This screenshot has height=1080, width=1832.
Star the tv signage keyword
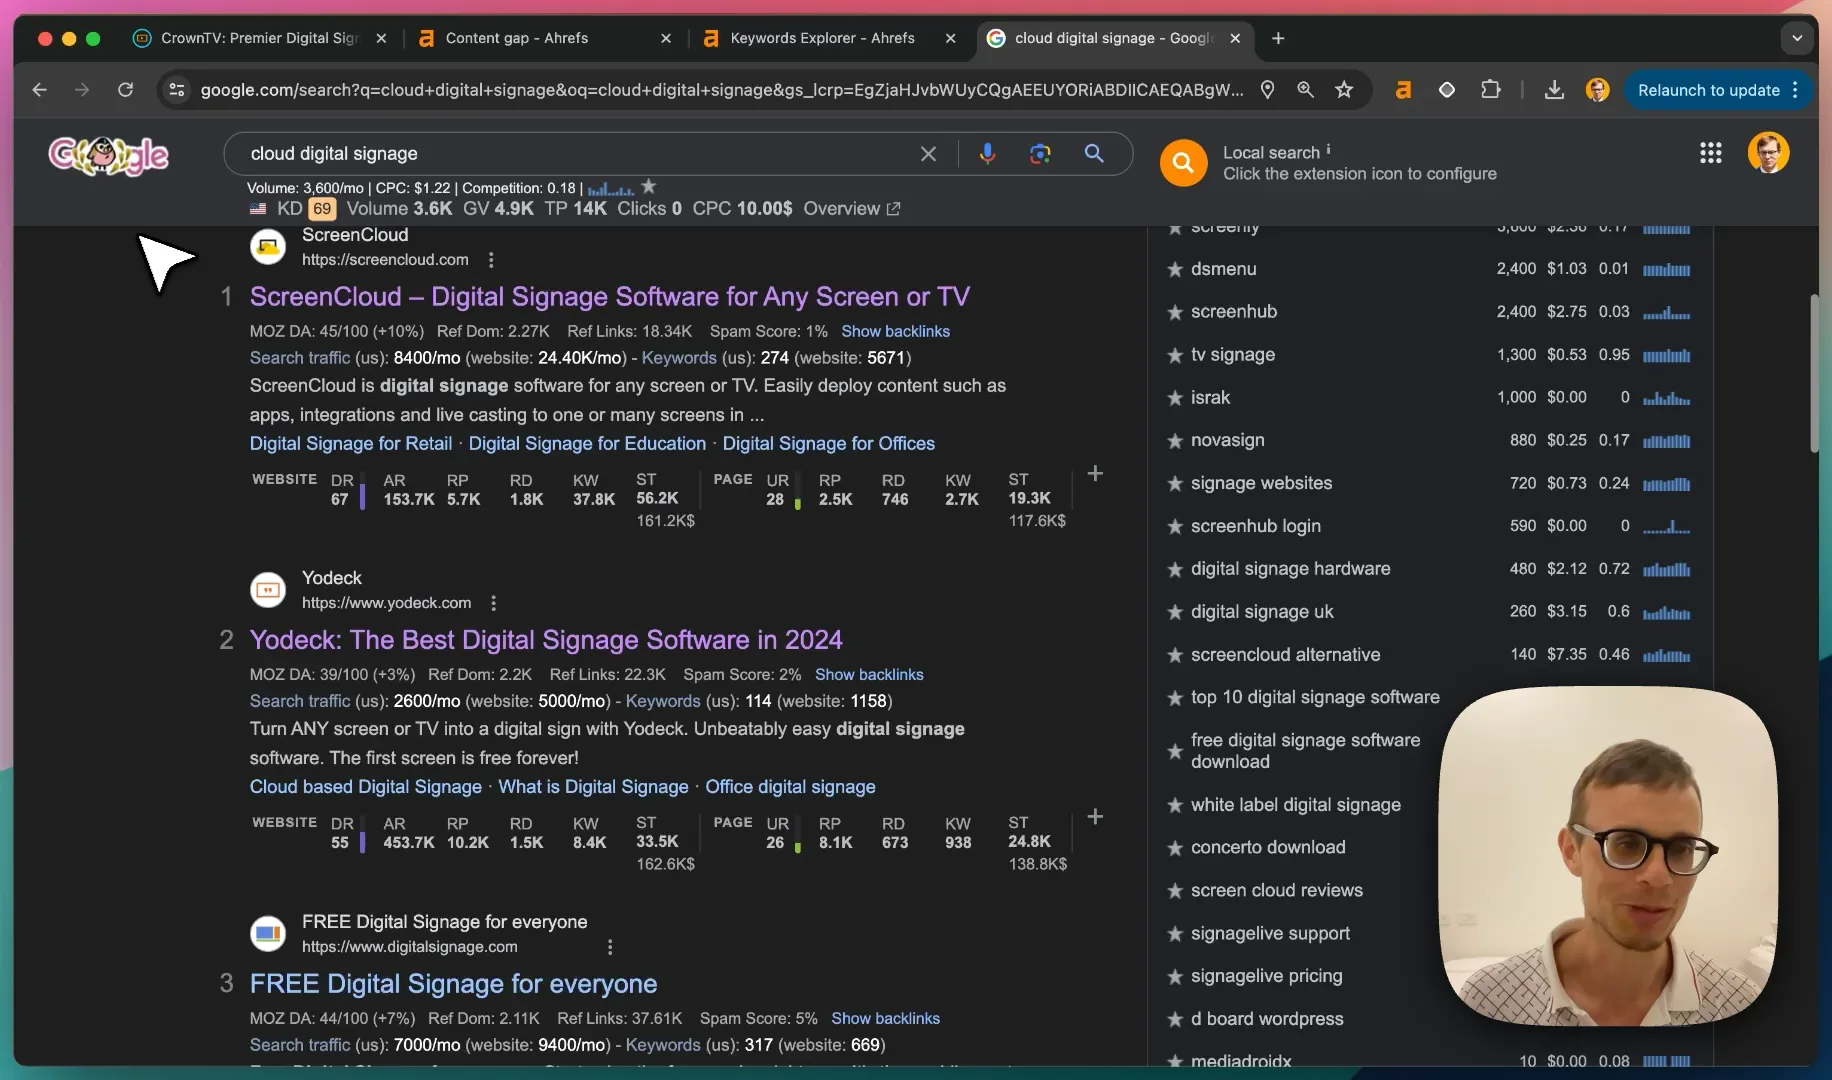[x=1175, y=355]
